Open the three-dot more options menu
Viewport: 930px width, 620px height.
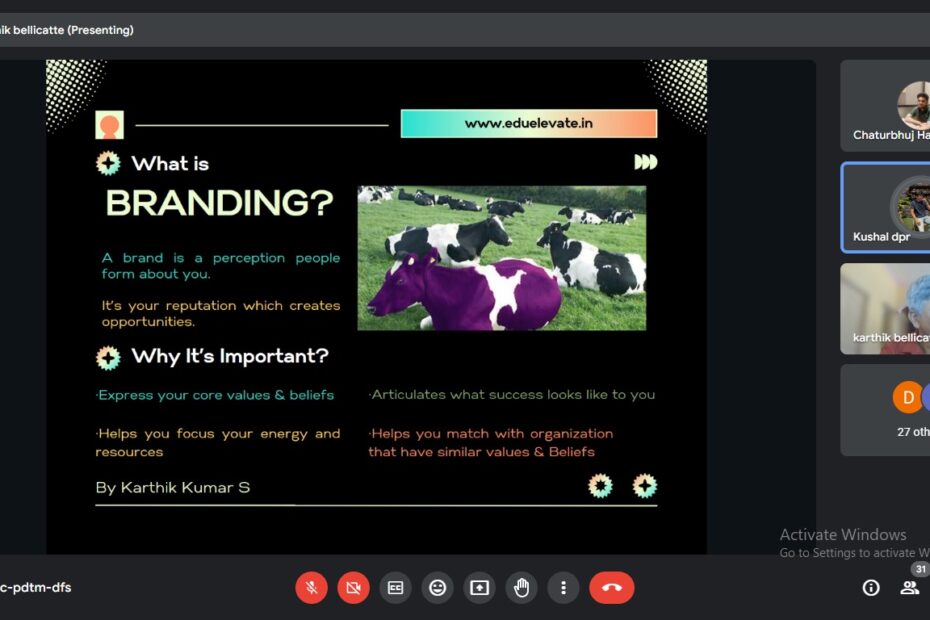tap(563, 587)
